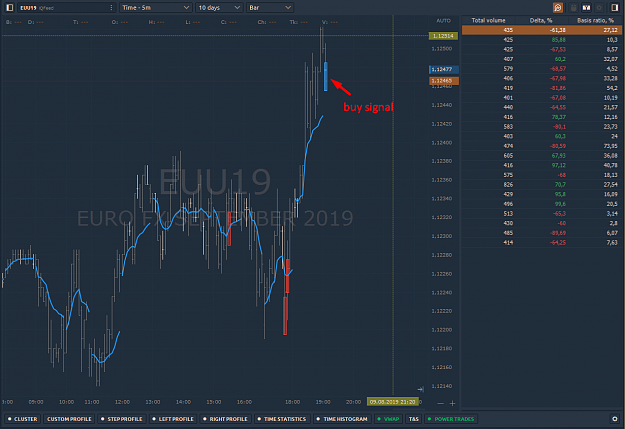625x429 pixels.
Task: Select the row with total volume 496
Action: 542,204
